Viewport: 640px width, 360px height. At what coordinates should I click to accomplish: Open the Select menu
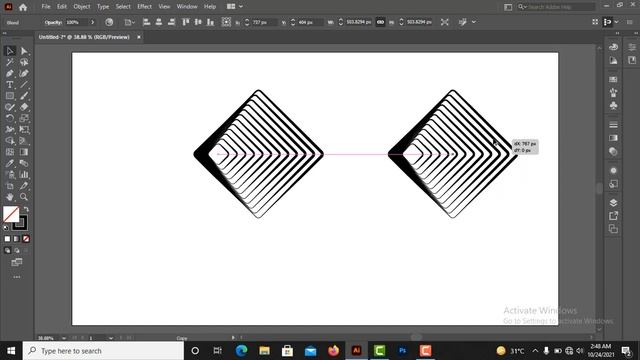pyautogui.click(x=123, y=7)
